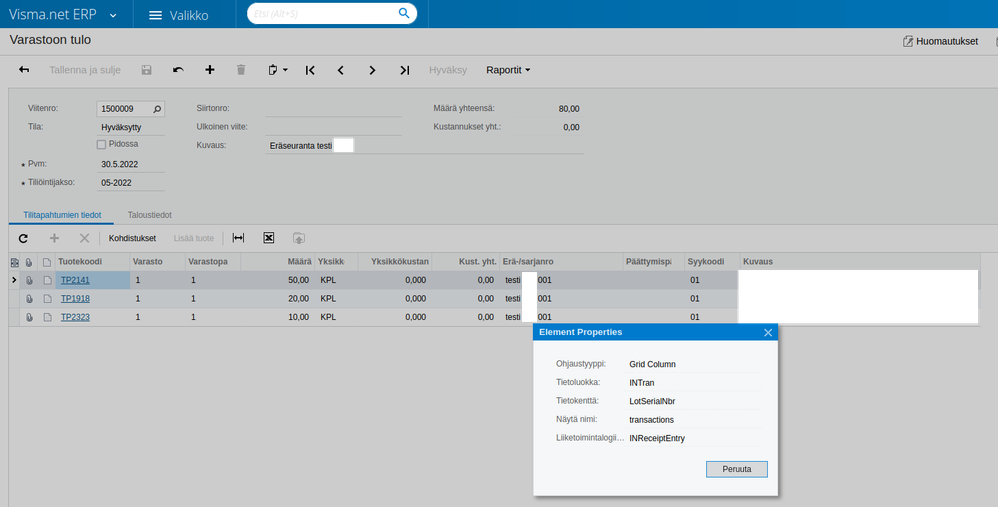Go to next record icon

point(372,70)
